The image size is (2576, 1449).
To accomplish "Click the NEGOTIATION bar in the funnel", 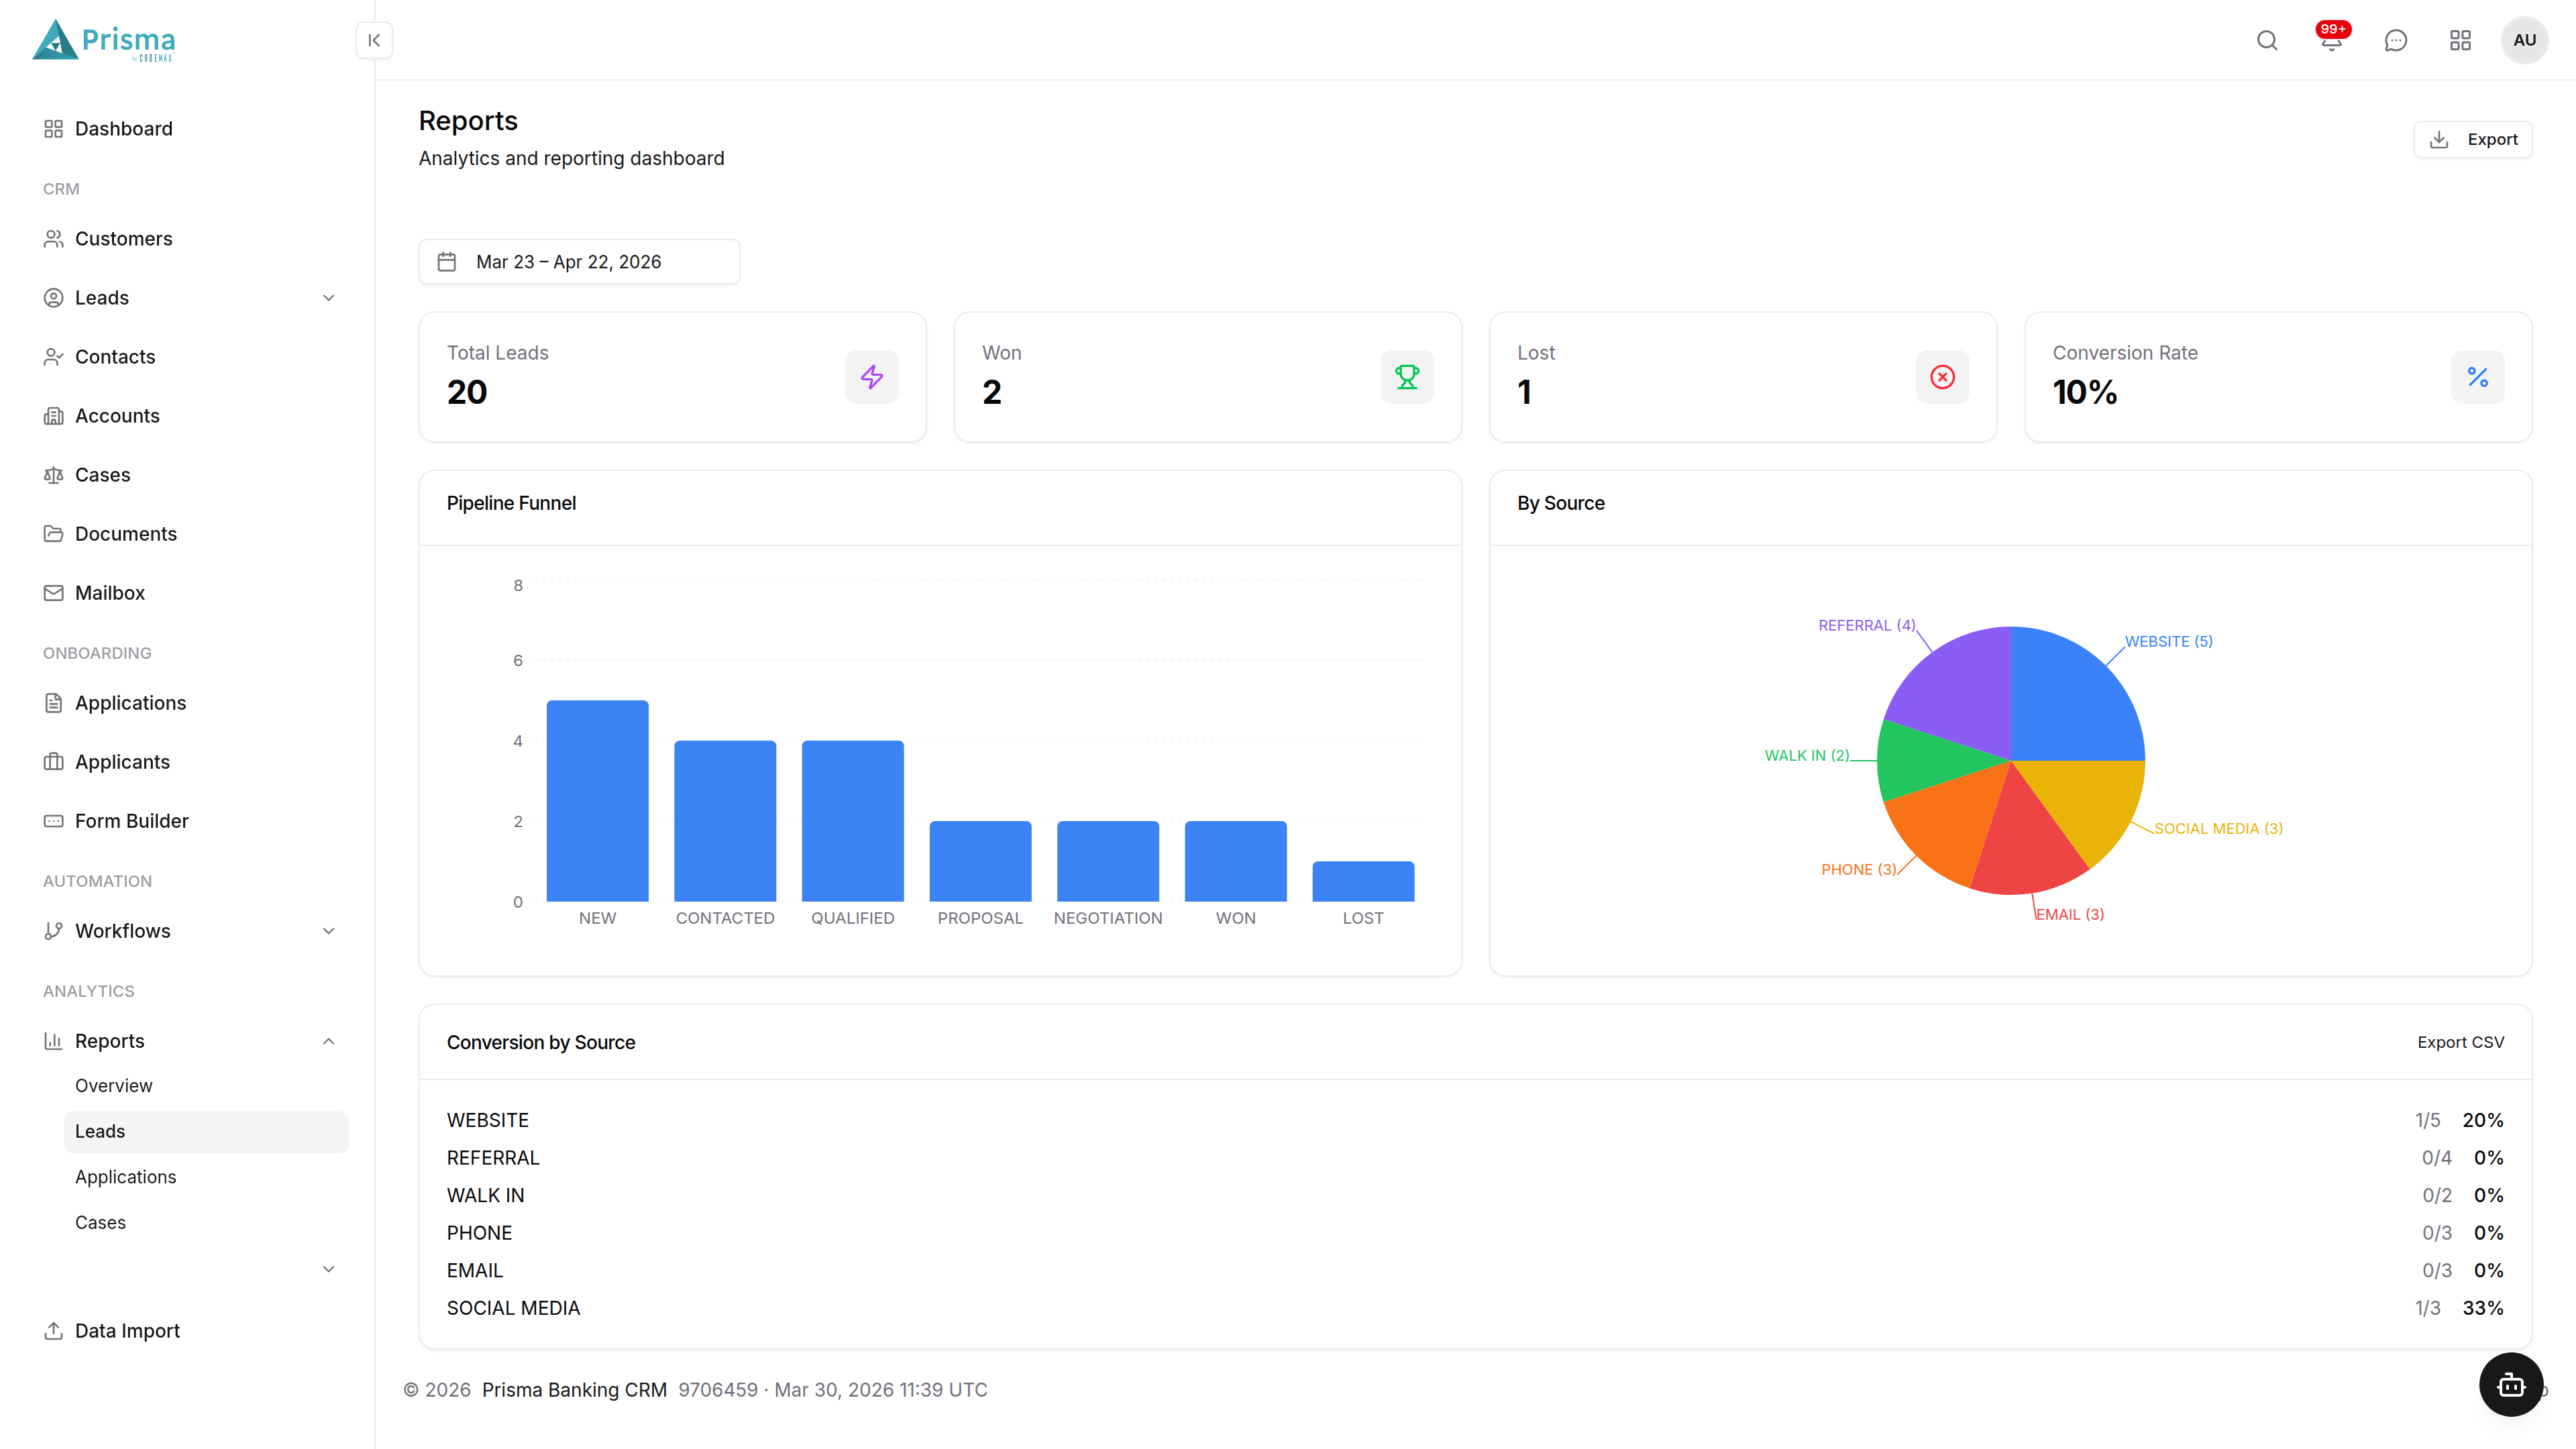I will pyautogui.click(x=1108, y=861).
